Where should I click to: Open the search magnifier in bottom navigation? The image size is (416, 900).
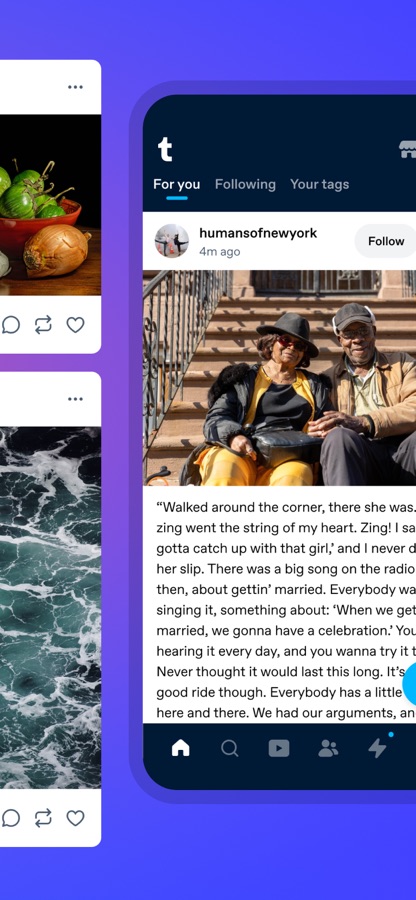(230, 748)
